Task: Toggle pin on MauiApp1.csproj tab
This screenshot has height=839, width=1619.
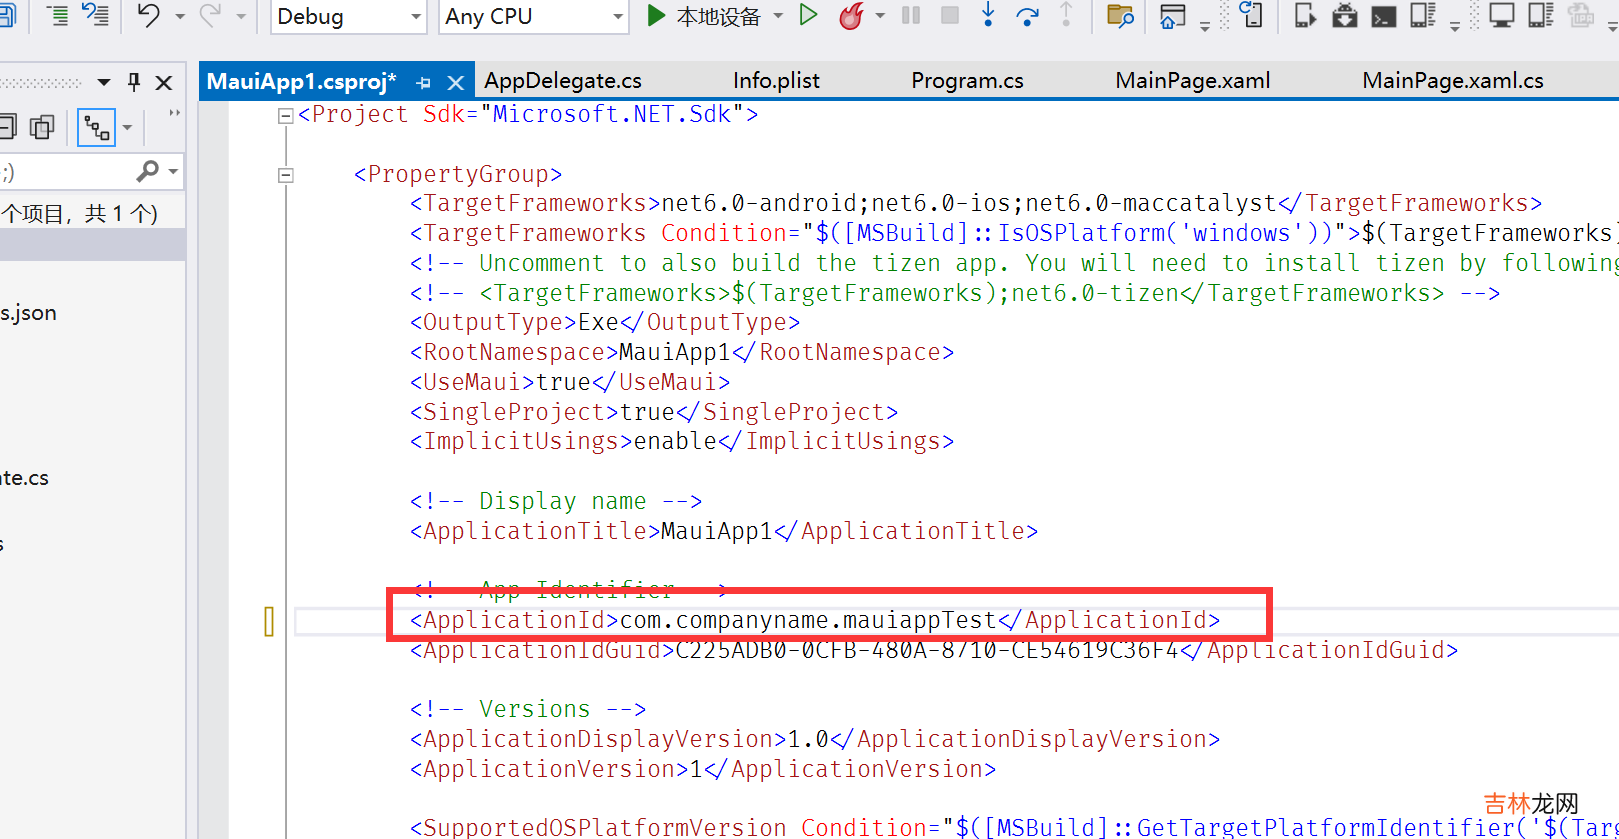Action: 423,83
